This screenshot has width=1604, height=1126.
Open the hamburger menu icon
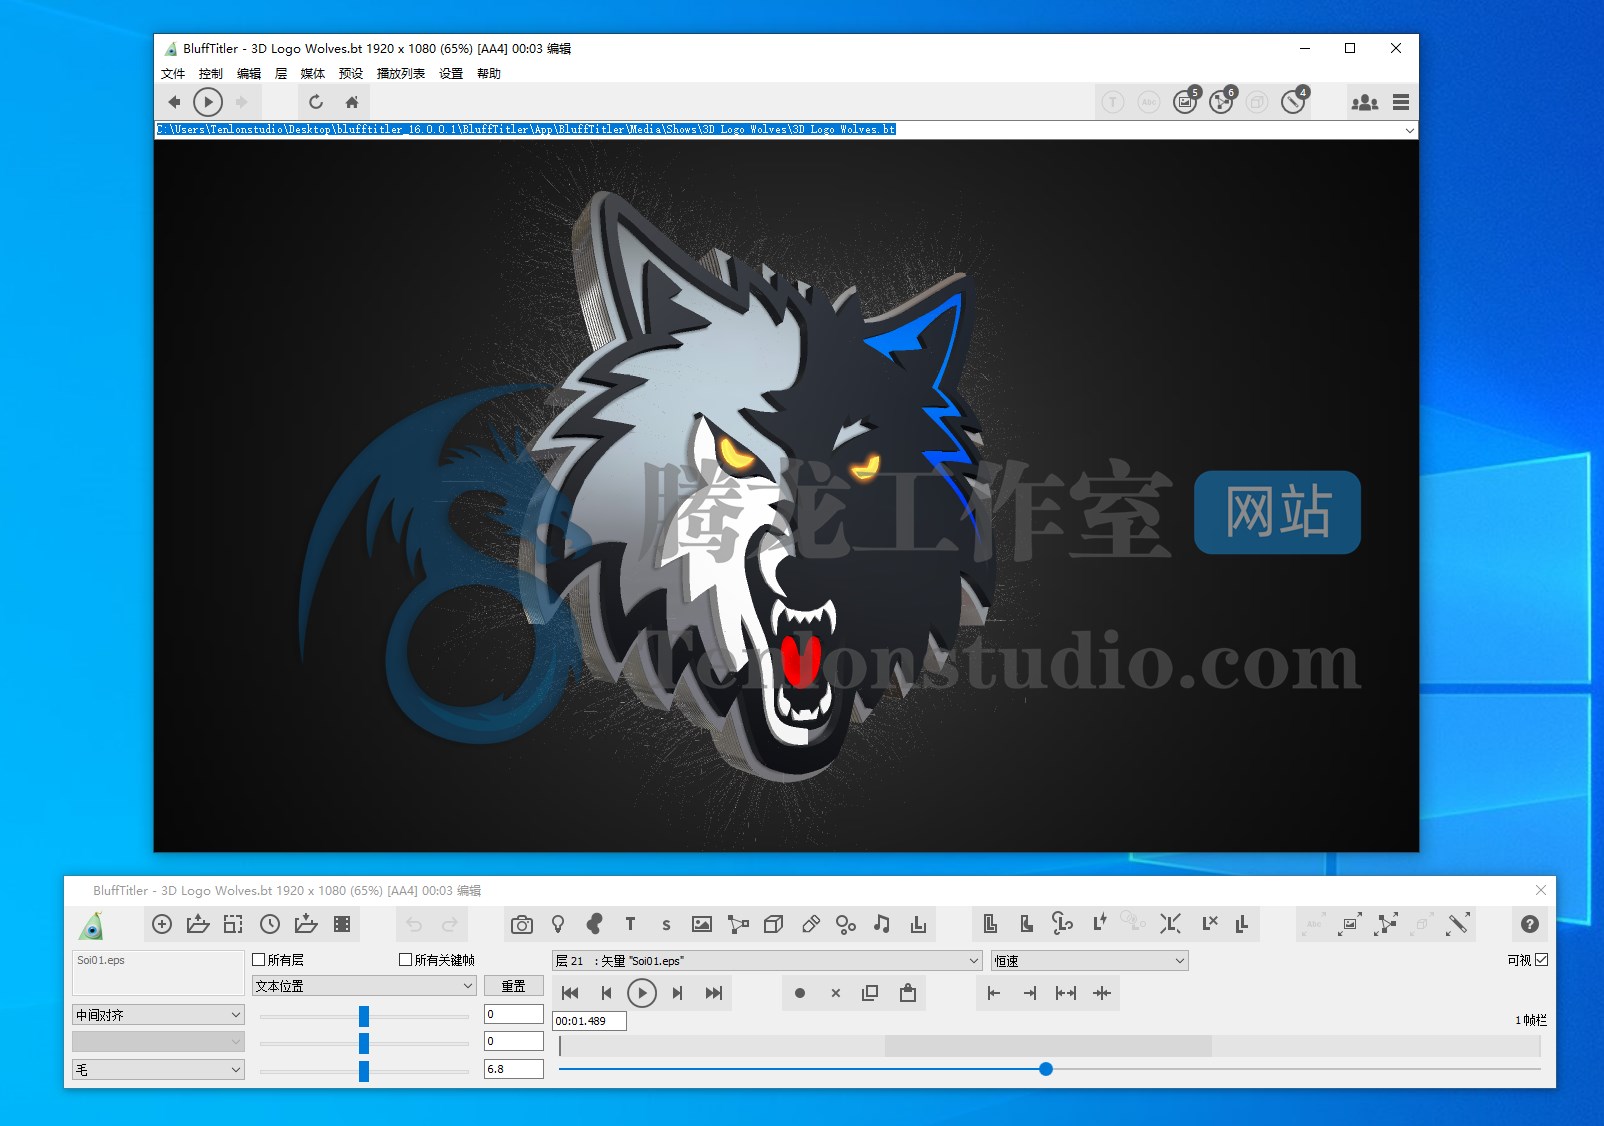pos(1401,102)
